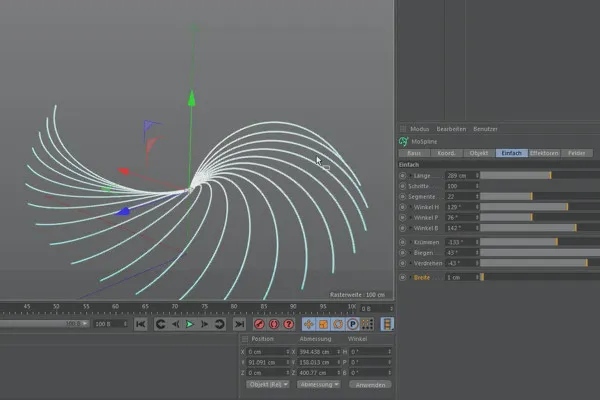Toggle scale keyframe recording

(x=323, y=324)
